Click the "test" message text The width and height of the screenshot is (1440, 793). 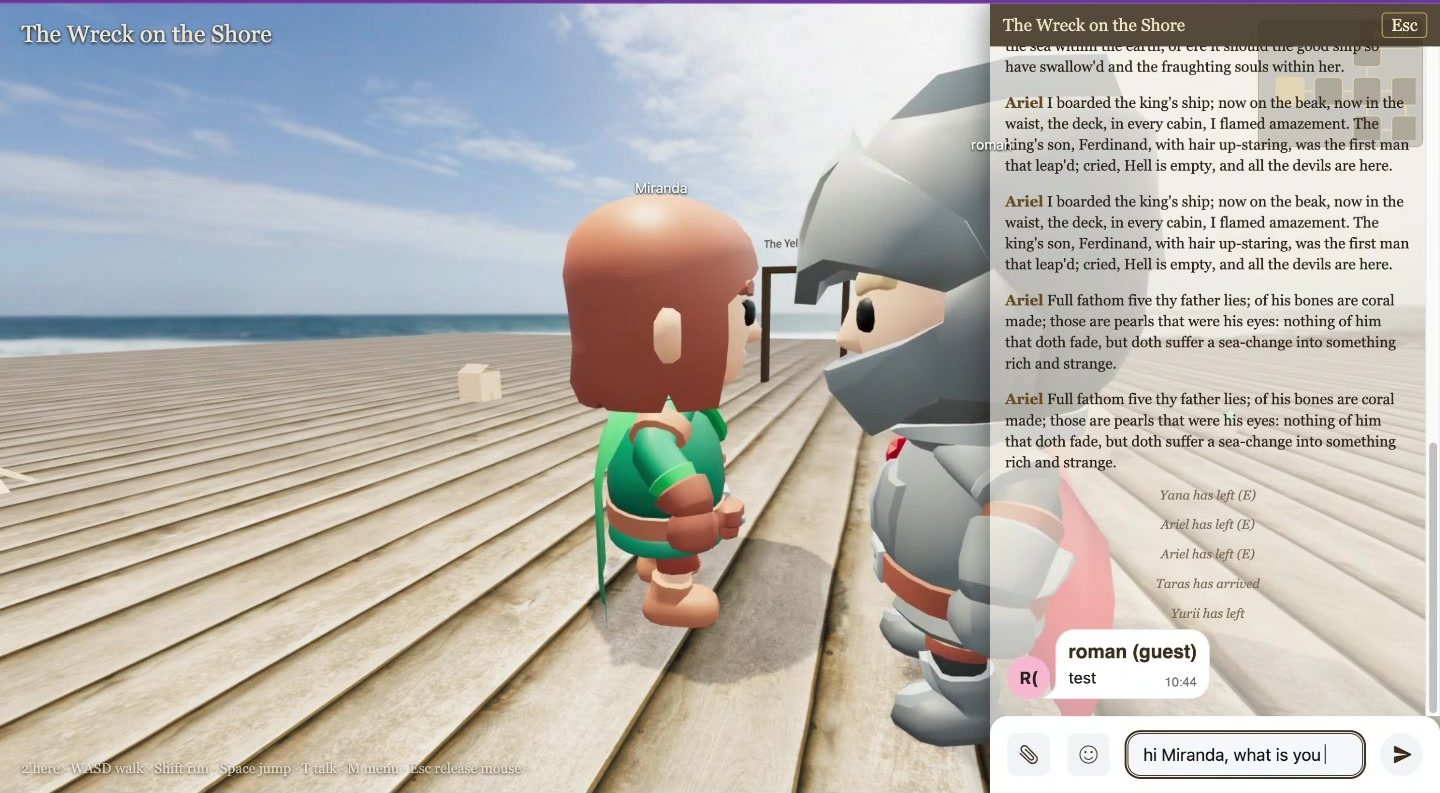(x=1082, y=678)
